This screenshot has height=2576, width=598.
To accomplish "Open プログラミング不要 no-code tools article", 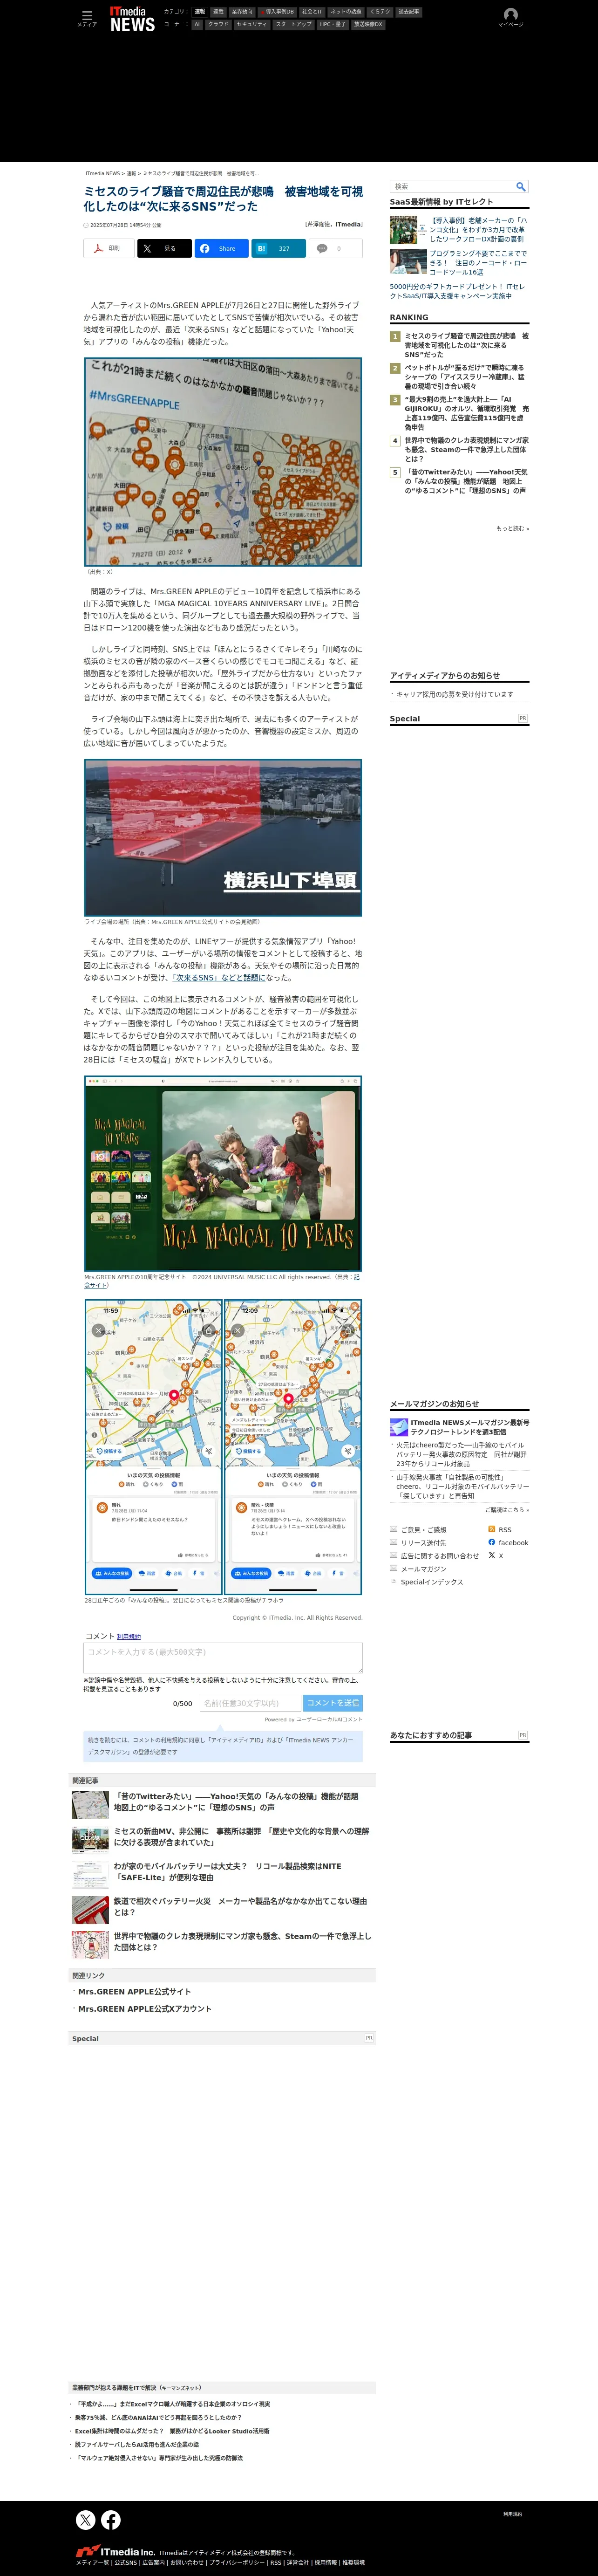I will click(478, 263).
